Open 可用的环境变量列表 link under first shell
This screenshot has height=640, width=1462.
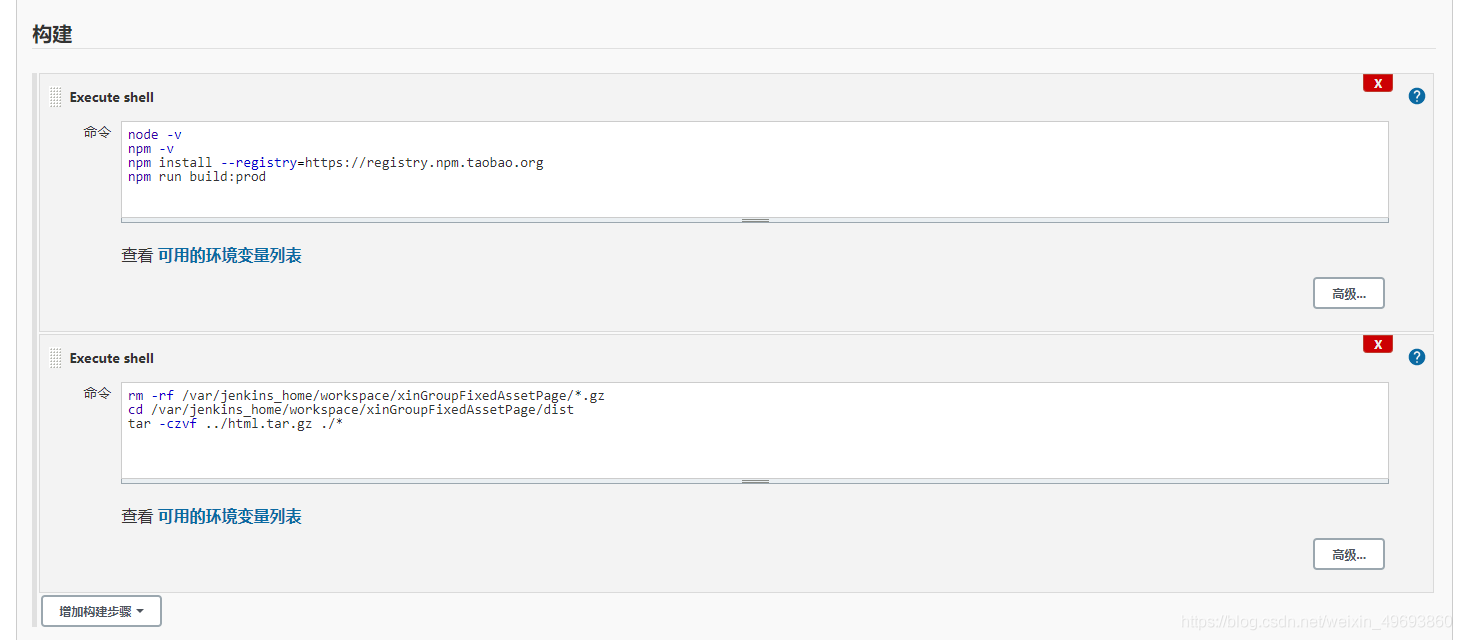click(x=230, y=255)
